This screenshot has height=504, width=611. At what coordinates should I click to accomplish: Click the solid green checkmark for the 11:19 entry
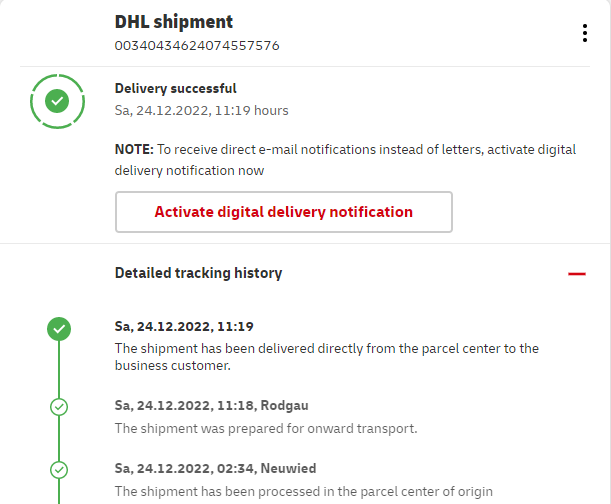pyautogui.click(x=59, y=329)
